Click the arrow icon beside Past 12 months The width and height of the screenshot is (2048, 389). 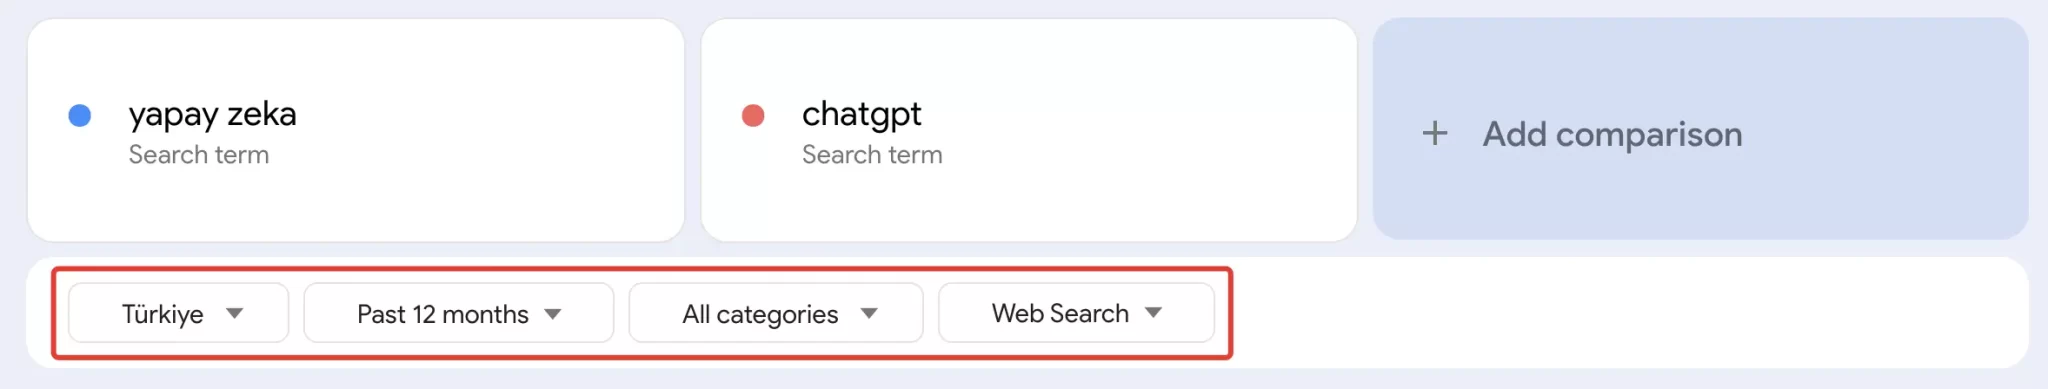tap(553, 314)
